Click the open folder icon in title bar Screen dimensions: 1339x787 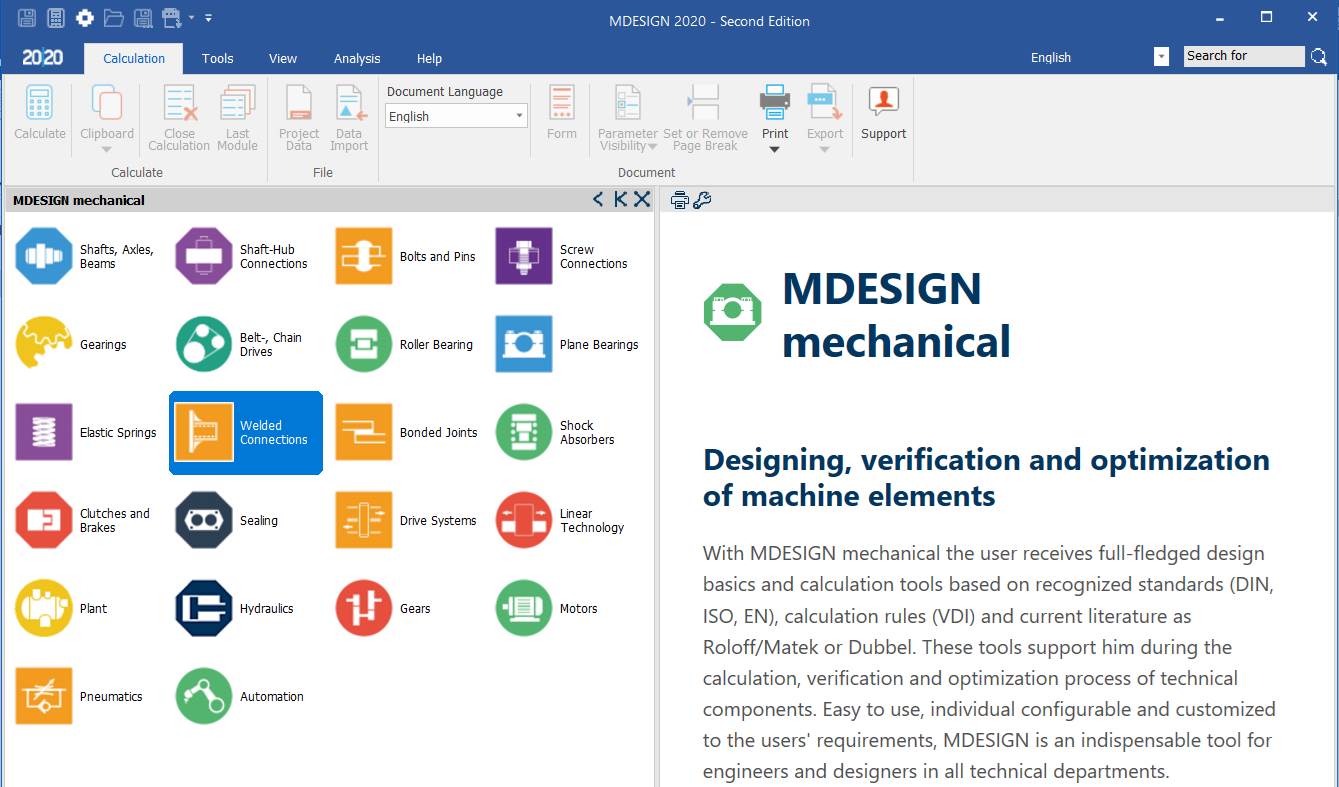[x=114, y=18]
